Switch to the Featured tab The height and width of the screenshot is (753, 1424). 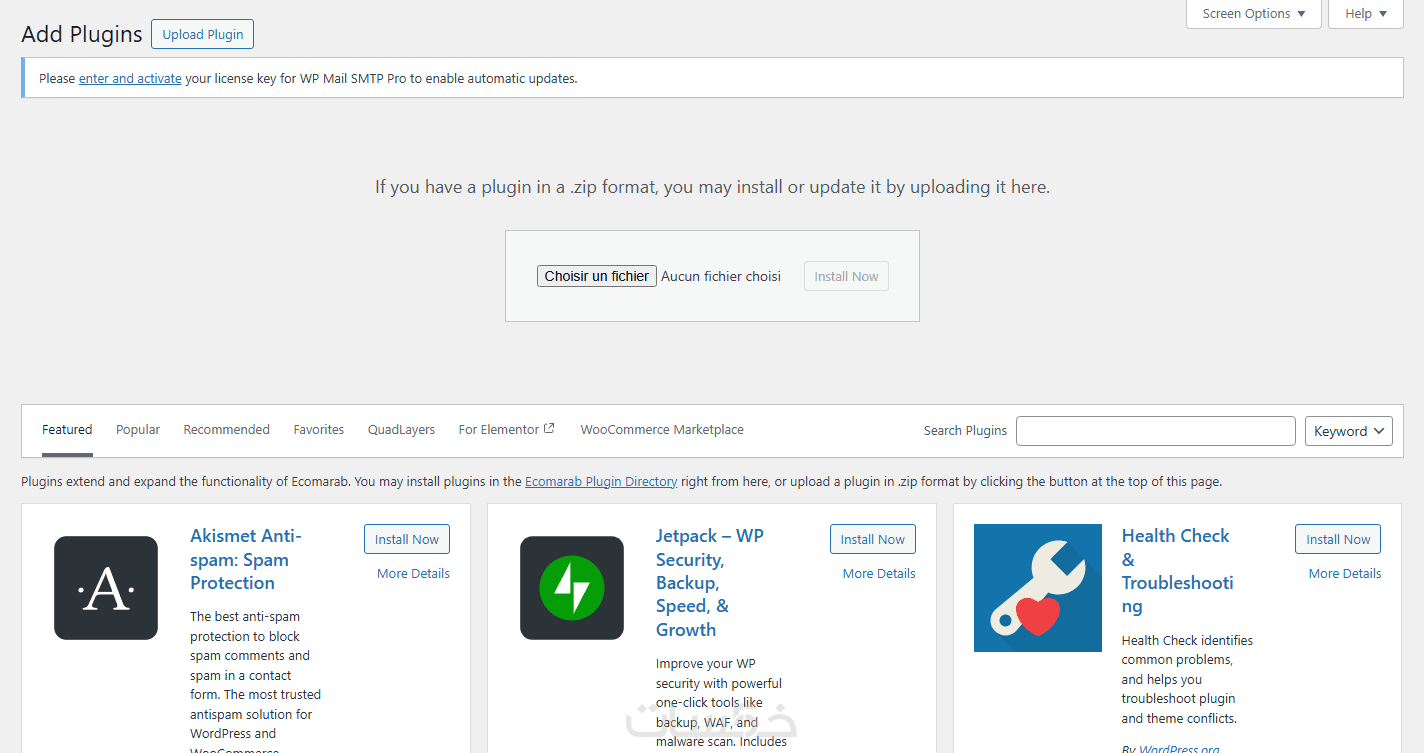point(67,430)
